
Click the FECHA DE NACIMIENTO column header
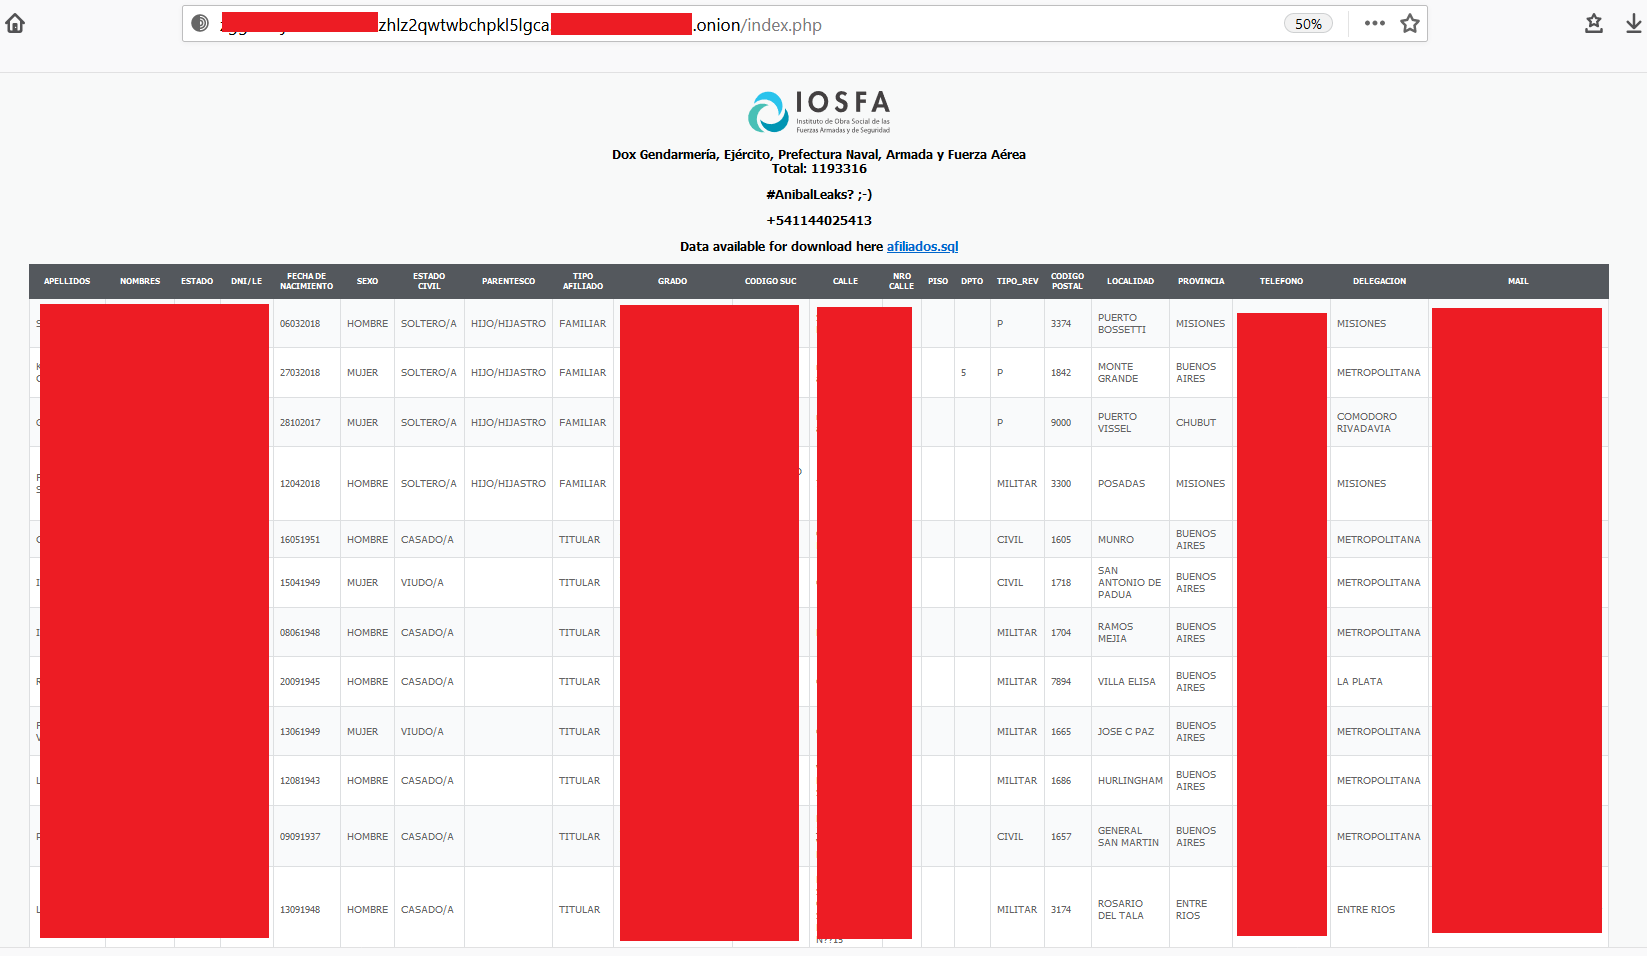click(x=306, y=281)
